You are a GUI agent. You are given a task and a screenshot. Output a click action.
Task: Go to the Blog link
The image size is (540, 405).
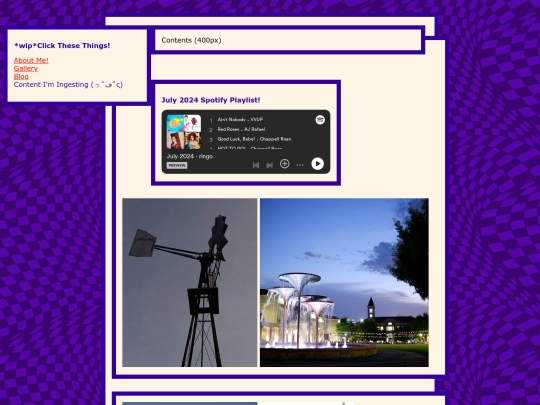click(21, 76)
